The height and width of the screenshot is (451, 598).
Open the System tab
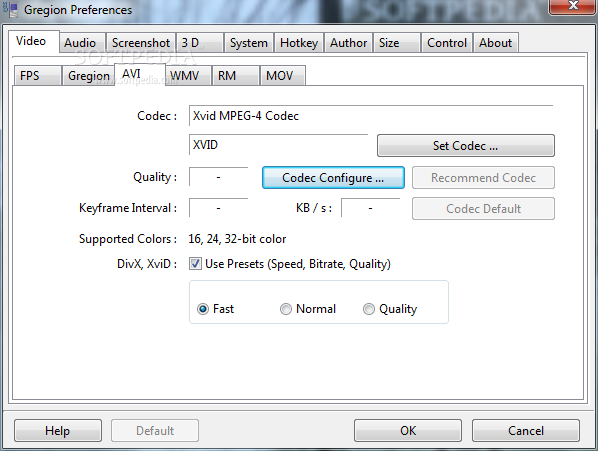click(249, 43)
